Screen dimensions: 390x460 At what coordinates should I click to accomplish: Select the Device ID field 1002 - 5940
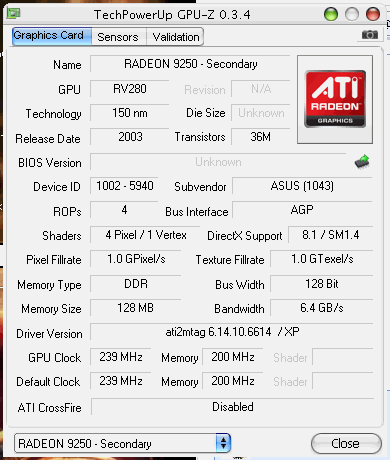click(x=124, y=186)
